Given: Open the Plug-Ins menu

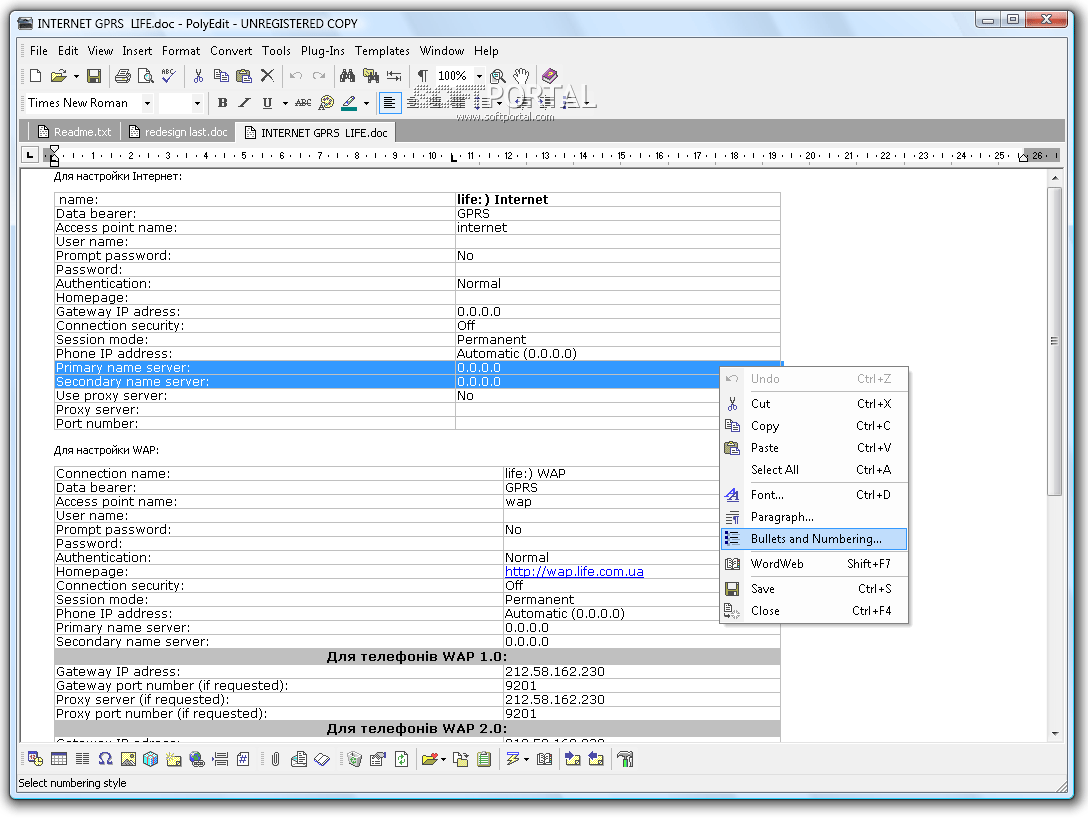Looking at the screenshot, I should [x=323, y=51].
